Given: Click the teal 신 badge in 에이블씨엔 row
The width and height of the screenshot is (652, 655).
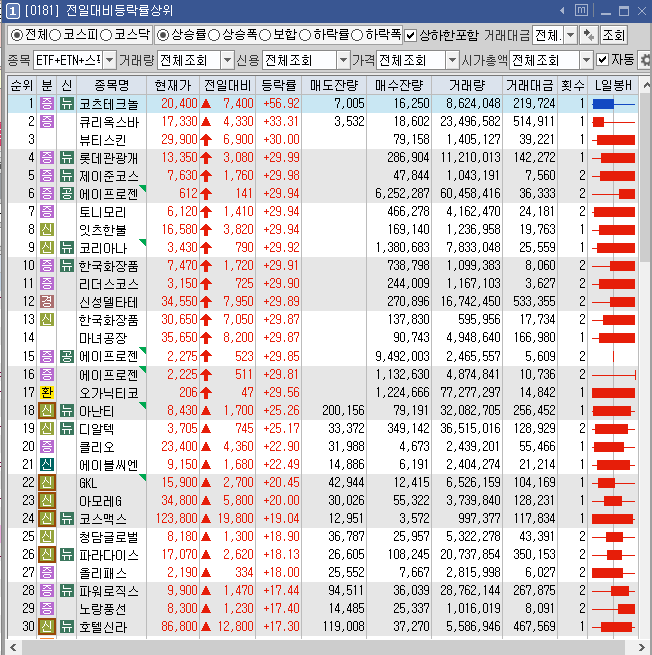Looking at the screenshot, I should 47,465.
